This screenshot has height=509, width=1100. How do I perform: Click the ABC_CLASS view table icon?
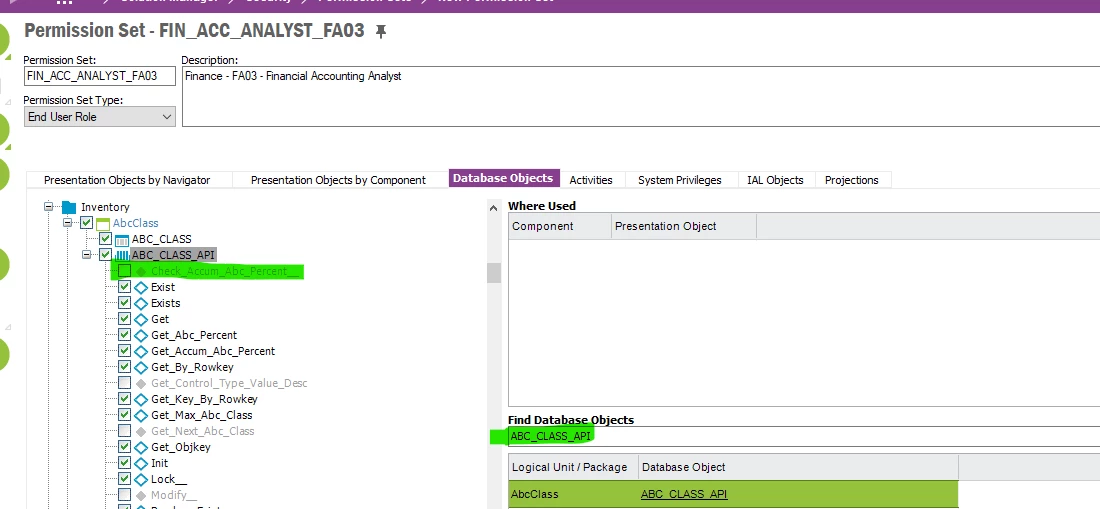click(x=123, y=239)
